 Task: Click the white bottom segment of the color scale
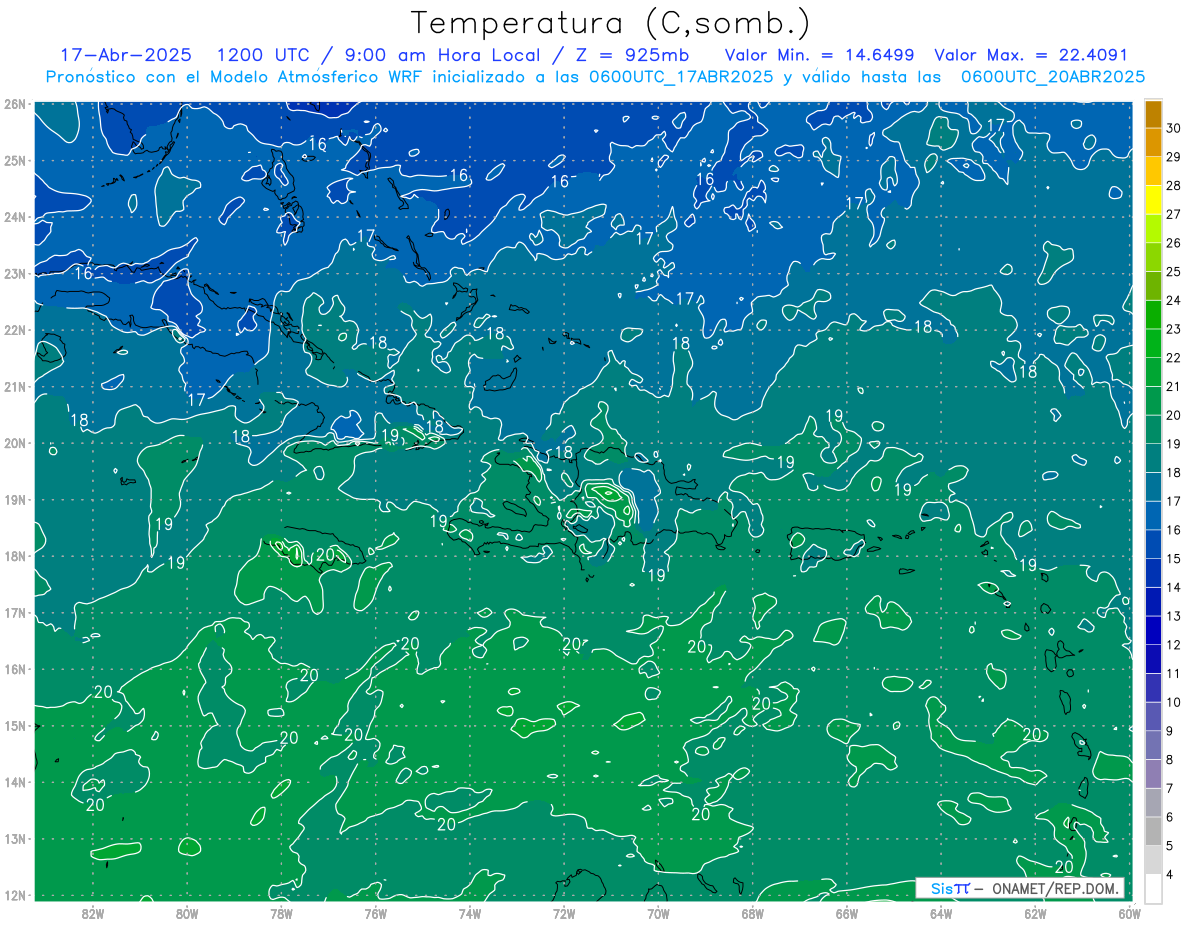coord(1153,887)
